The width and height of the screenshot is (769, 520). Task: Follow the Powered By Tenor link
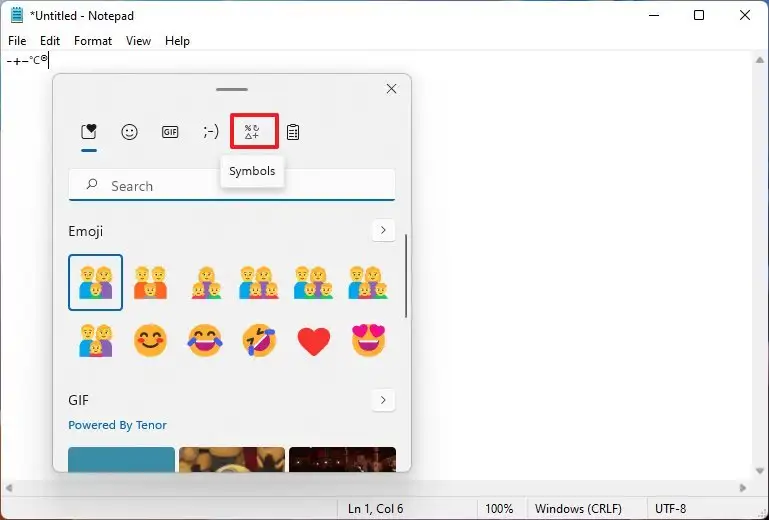click(x=117, y=425)
